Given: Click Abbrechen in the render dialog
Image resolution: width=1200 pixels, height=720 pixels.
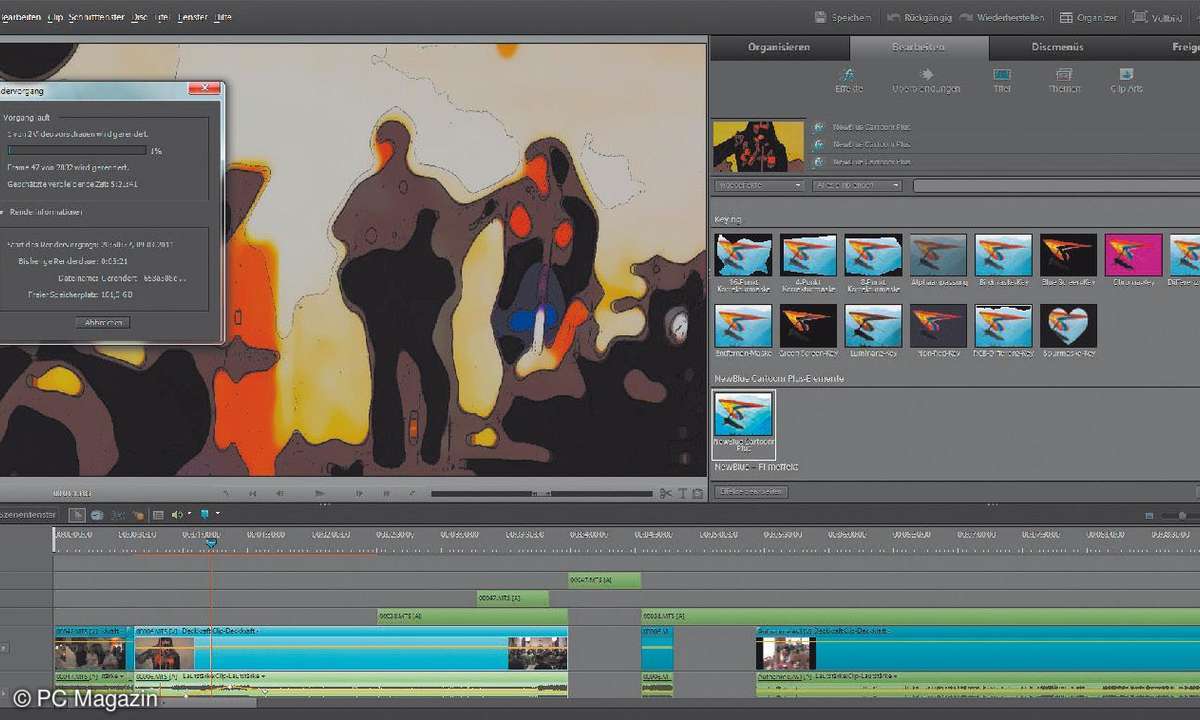Looking at the screenshot, I should (102, 323).
